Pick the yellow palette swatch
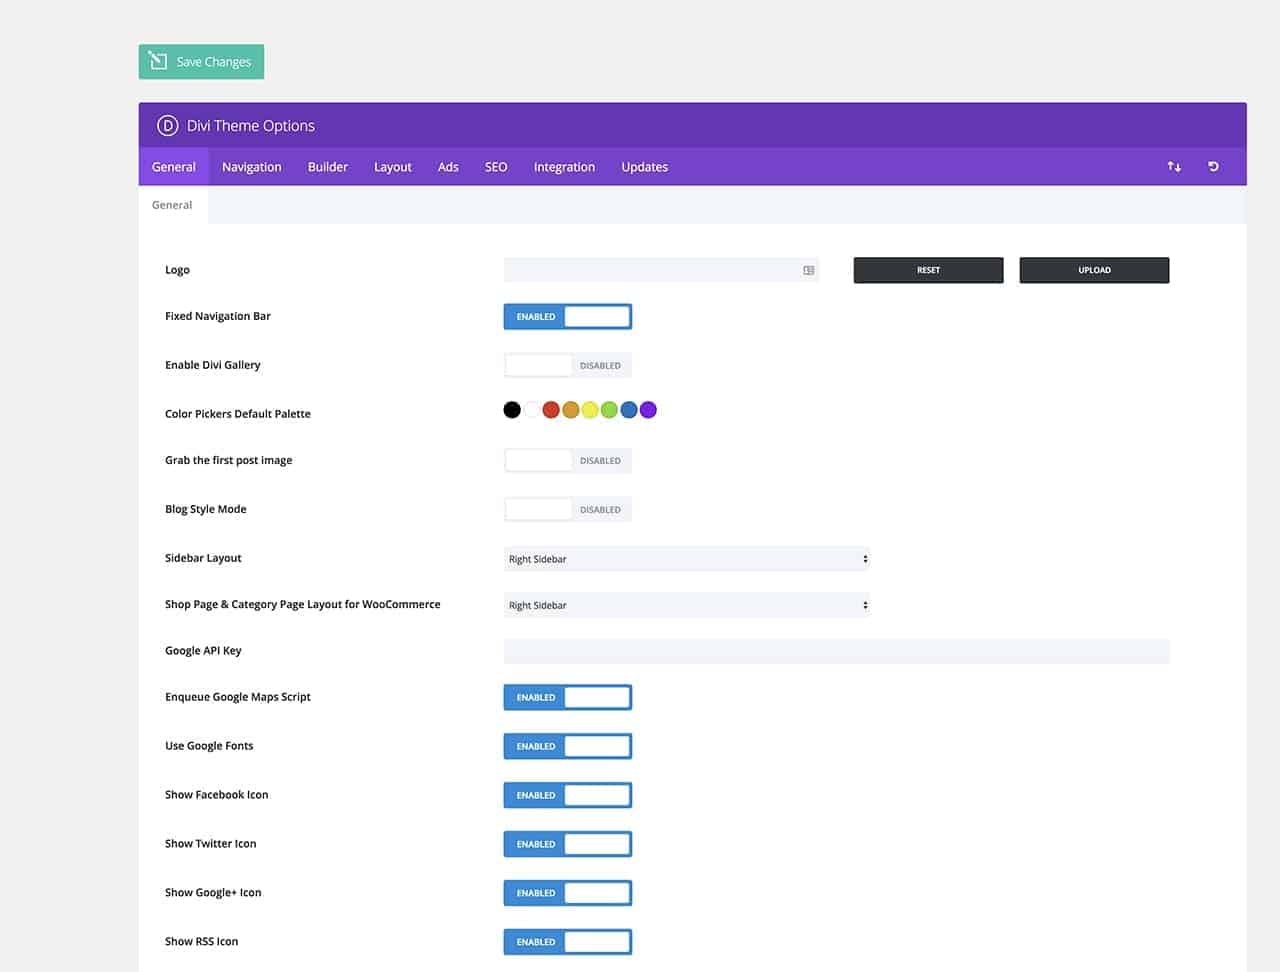The height and width of the screenshot is (972, 1280). 590,410
